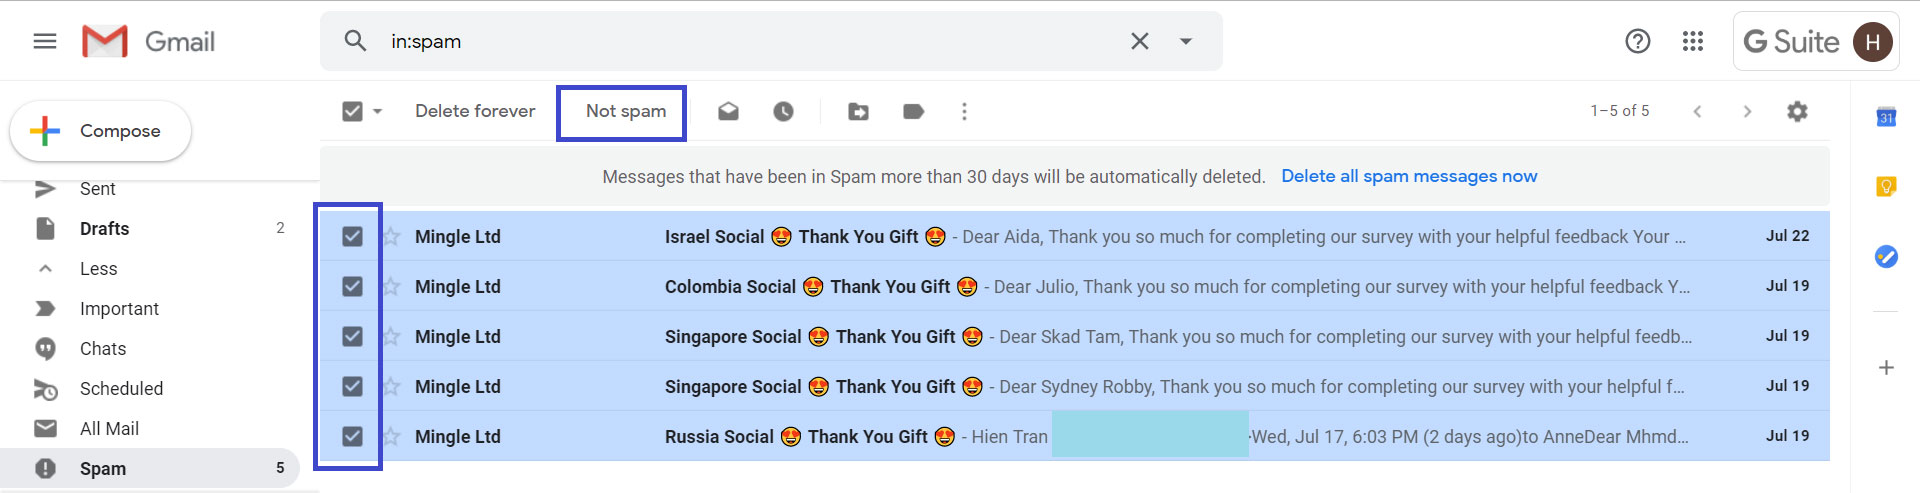The image size is (1920, 493).
Task: Uncheck the Colombia Social email checkbox
Action: [352, 286]
